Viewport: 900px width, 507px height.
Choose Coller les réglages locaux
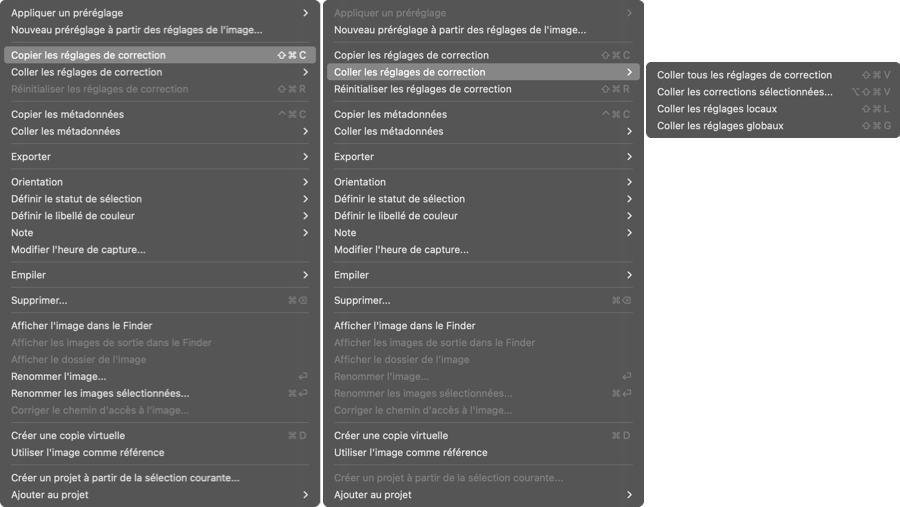point(773,109)
